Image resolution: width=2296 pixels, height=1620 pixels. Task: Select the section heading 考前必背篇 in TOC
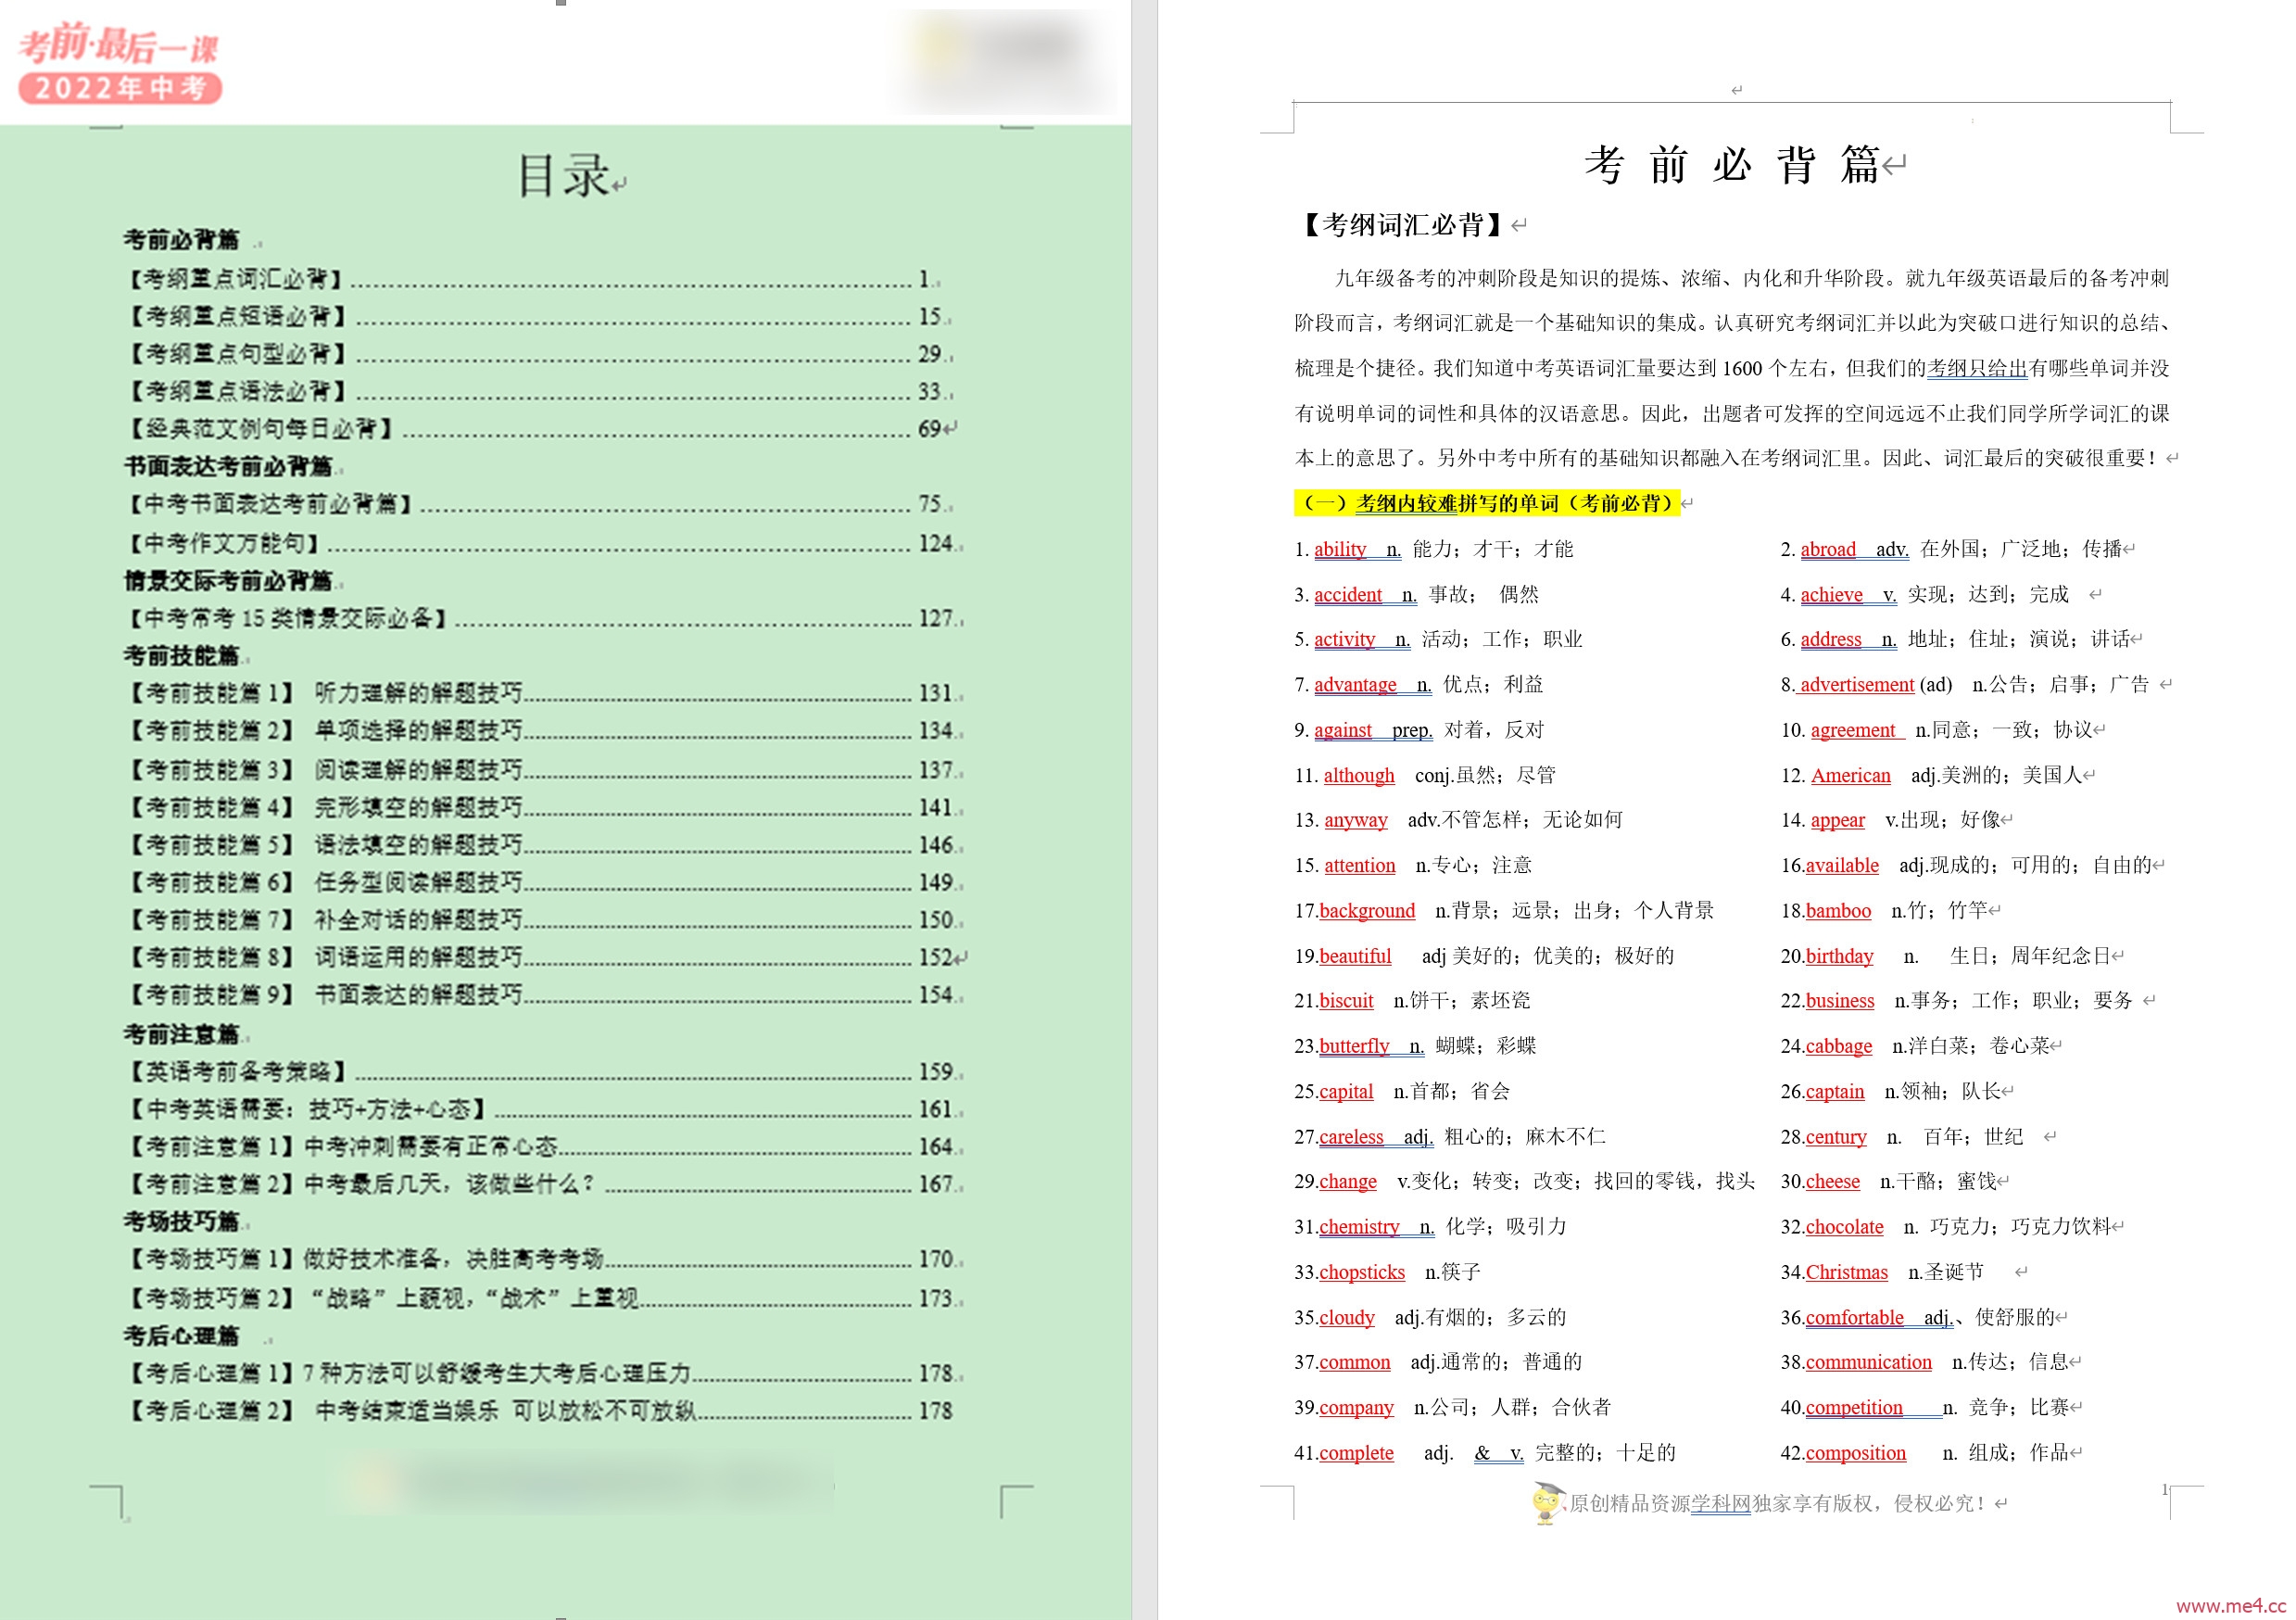click(181, 240)
